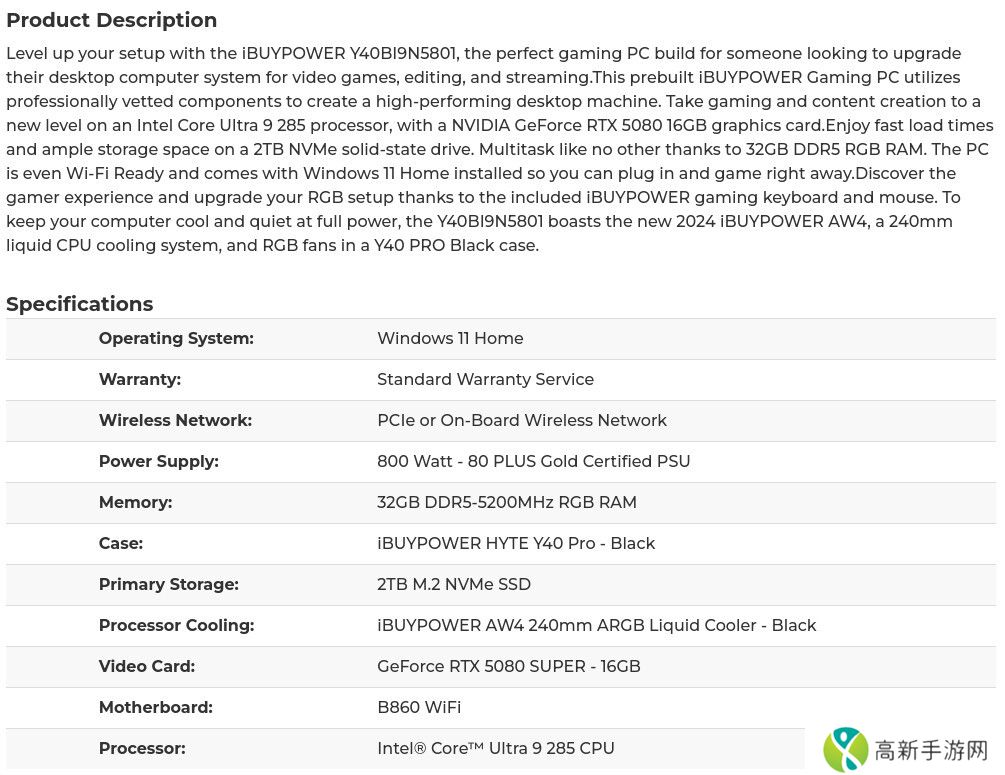
Task: Click the iBUYPOWER HYTE Y40 Pro value
Action: point(516,544)
